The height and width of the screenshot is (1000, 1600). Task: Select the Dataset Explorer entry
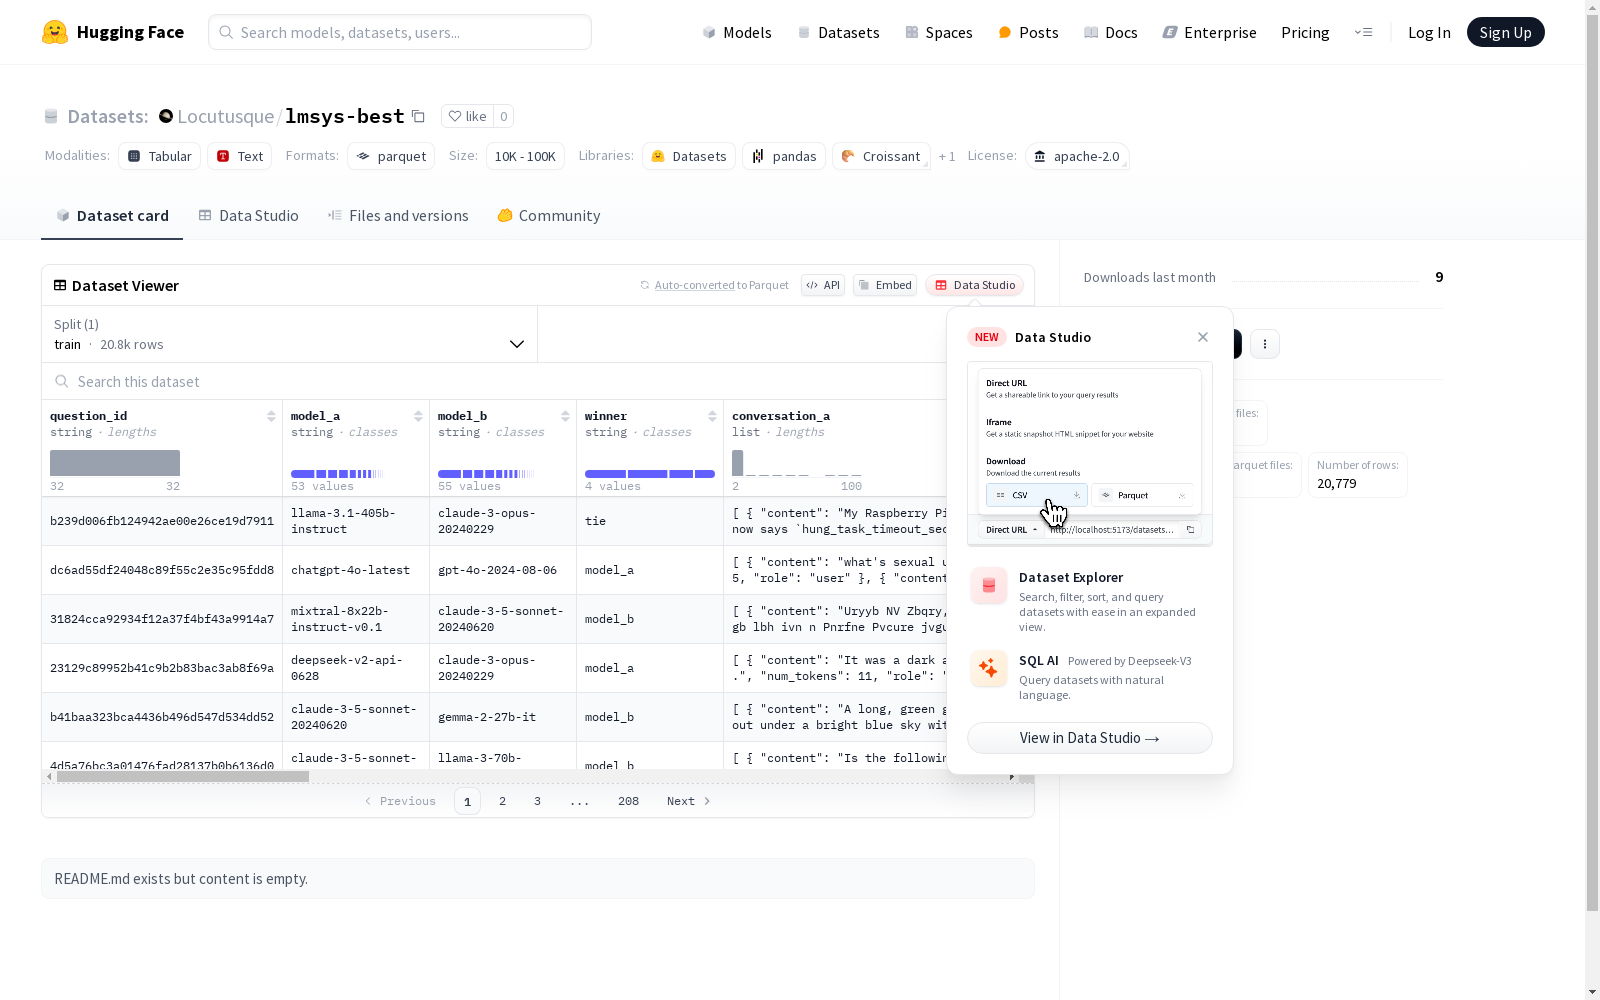(1090, 600)
